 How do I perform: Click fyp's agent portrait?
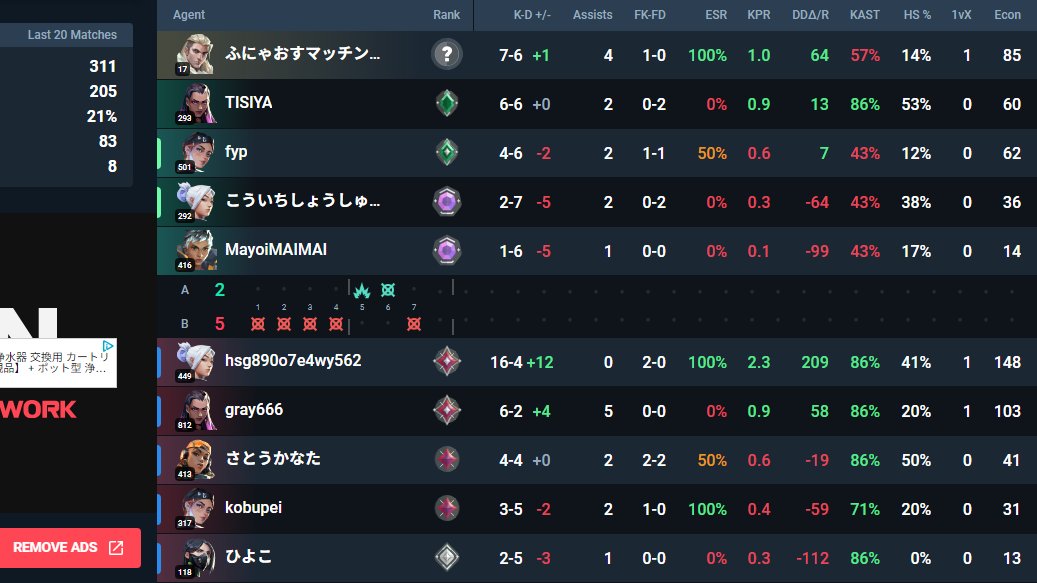[x=196, y=153]
